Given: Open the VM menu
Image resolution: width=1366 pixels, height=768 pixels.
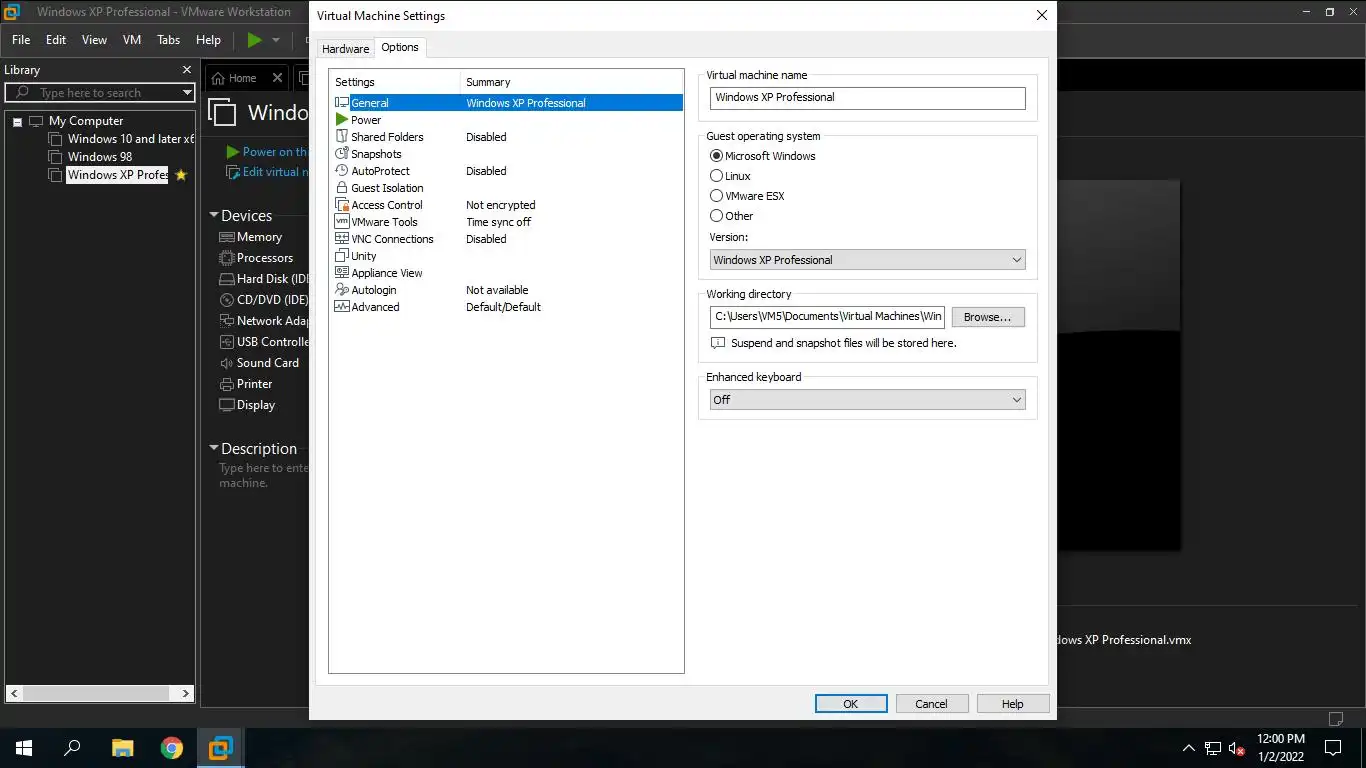Looking at the screenshot, I should 132,40.
